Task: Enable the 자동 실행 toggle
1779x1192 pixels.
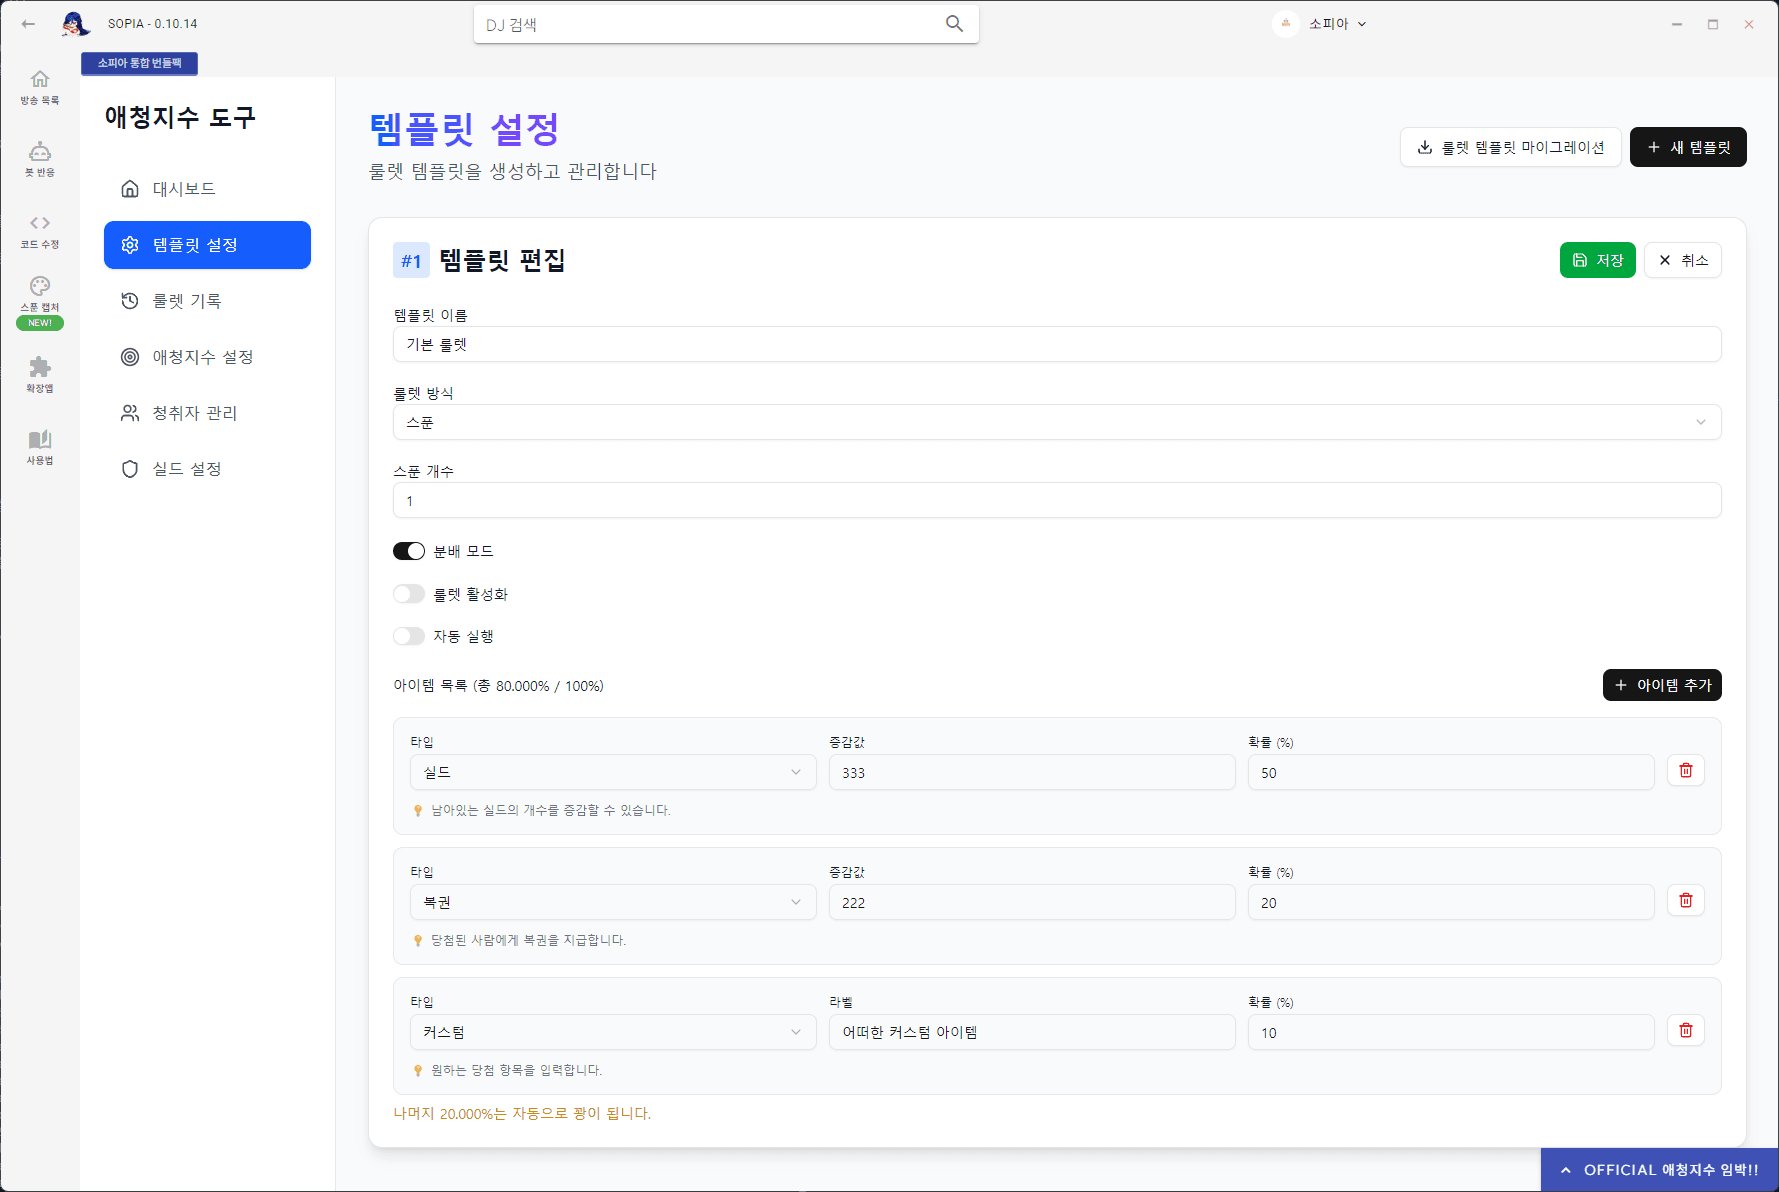Action: pos(409,636)
